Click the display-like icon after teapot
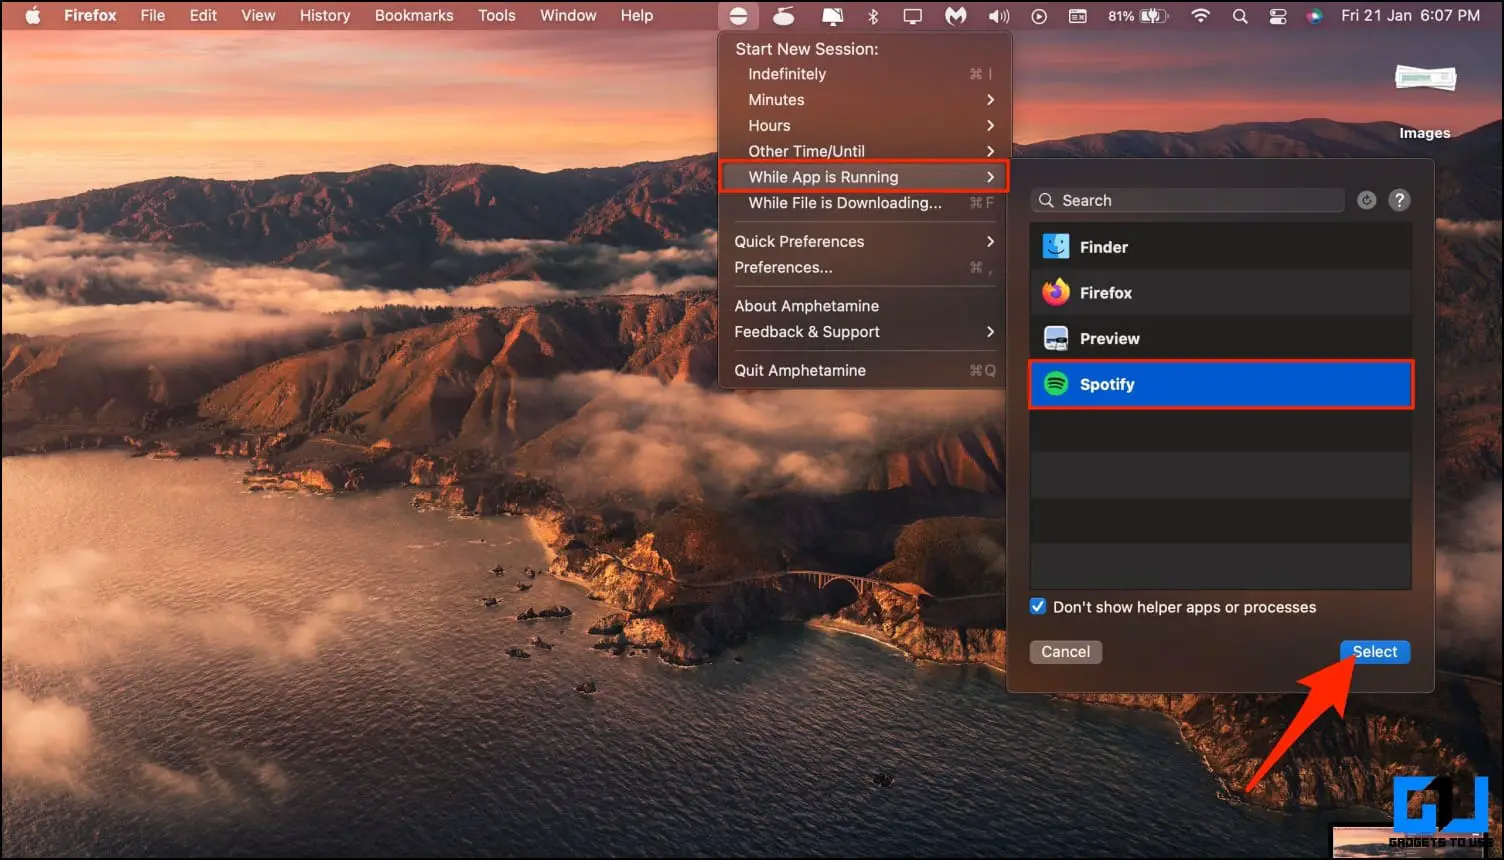Screen dimensions: 1504x860 (832, 16)
